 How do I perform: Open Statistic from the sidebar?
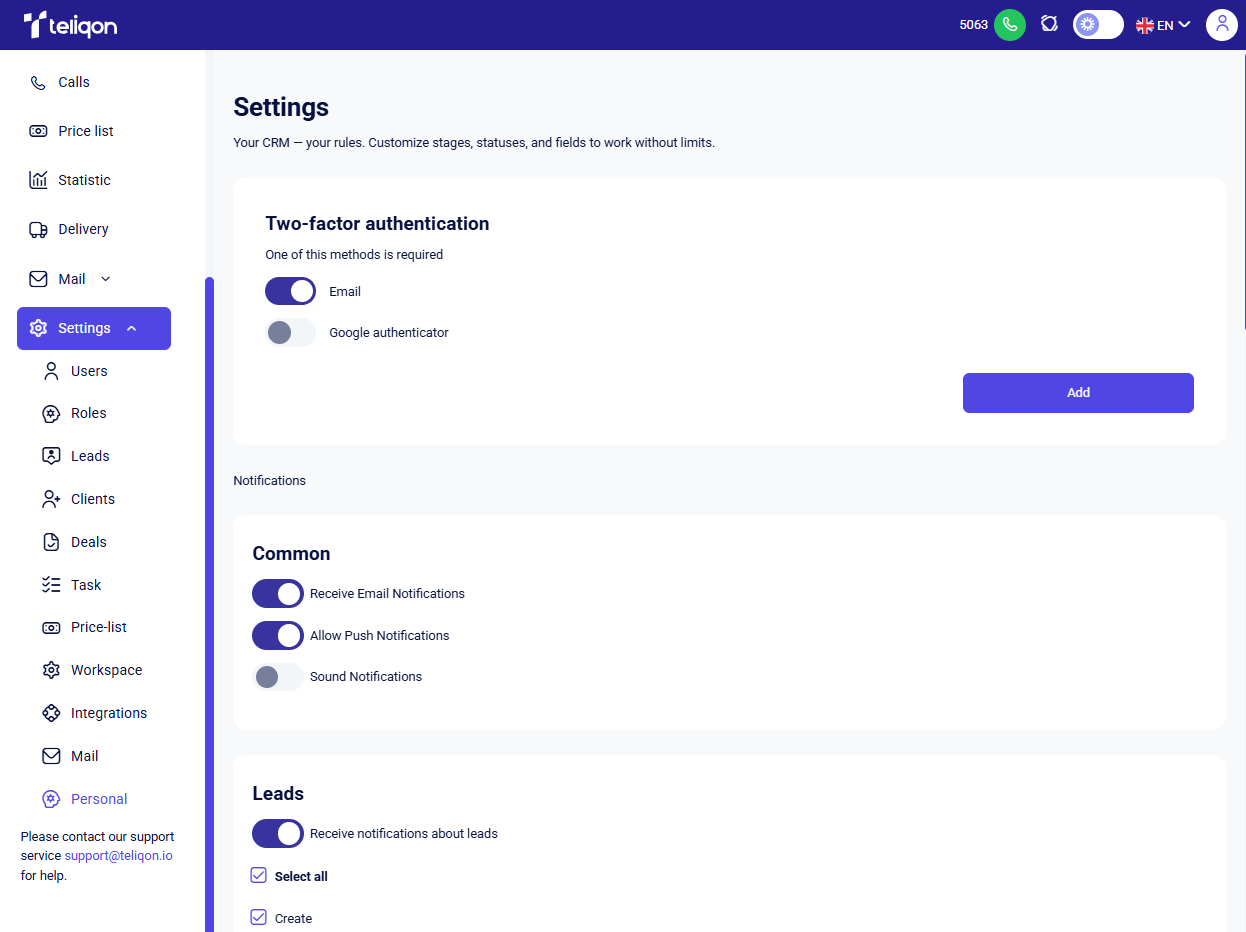(x=84, y=180)
